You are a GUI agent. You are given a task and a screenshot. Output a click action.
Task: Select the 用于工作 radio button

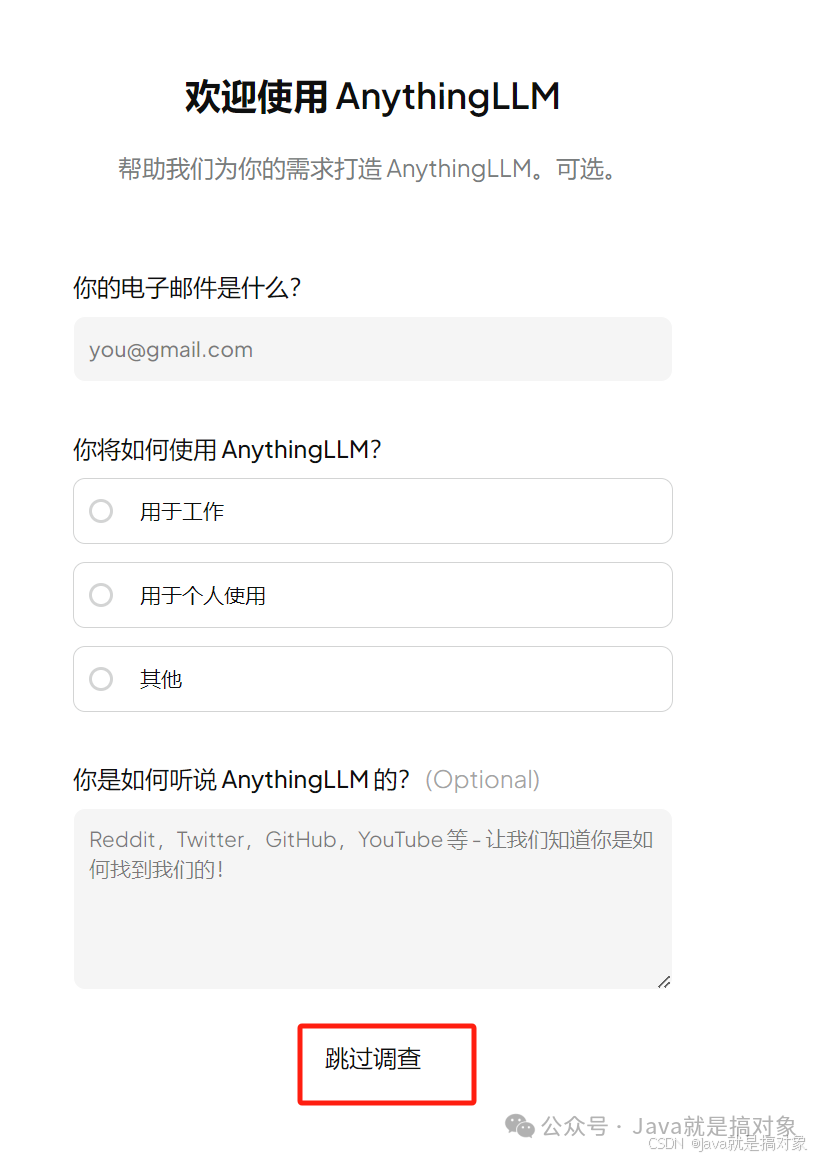100,511
